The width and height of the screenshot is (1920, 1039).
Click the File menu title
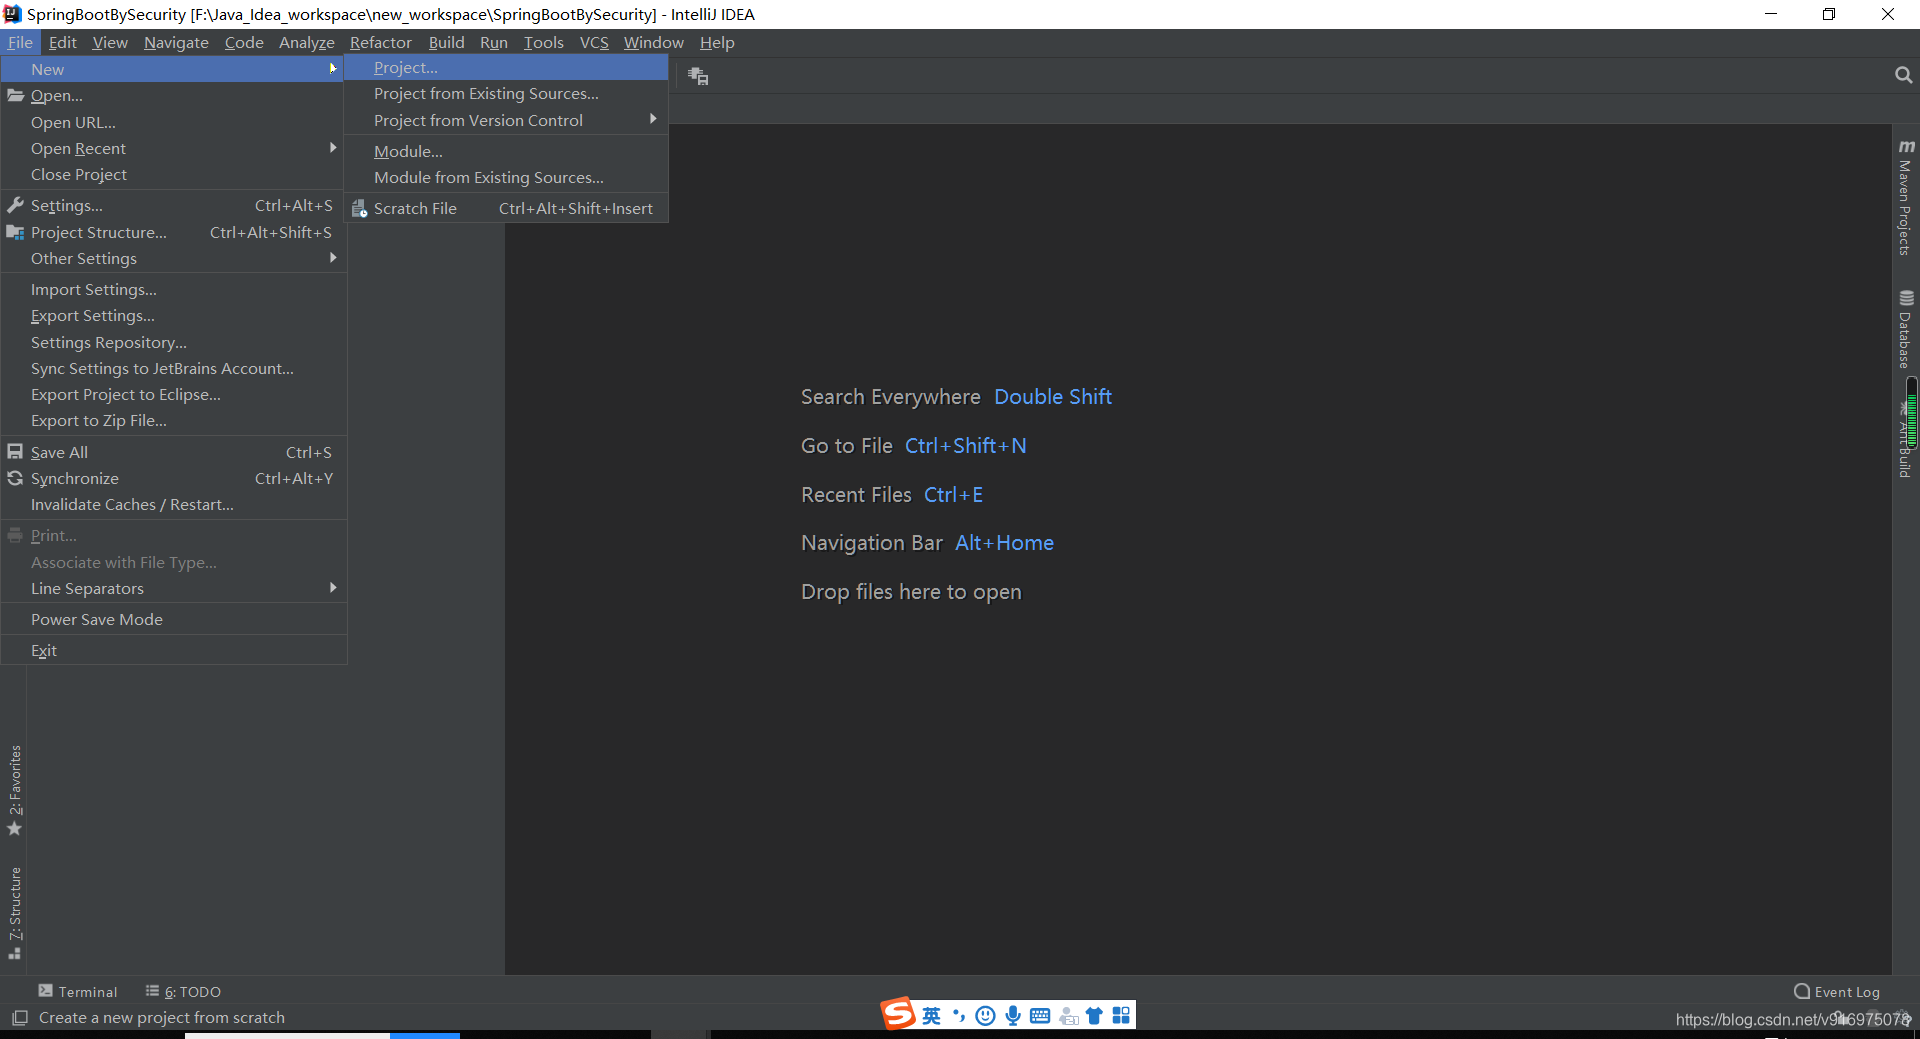click(x=20, y=42)
